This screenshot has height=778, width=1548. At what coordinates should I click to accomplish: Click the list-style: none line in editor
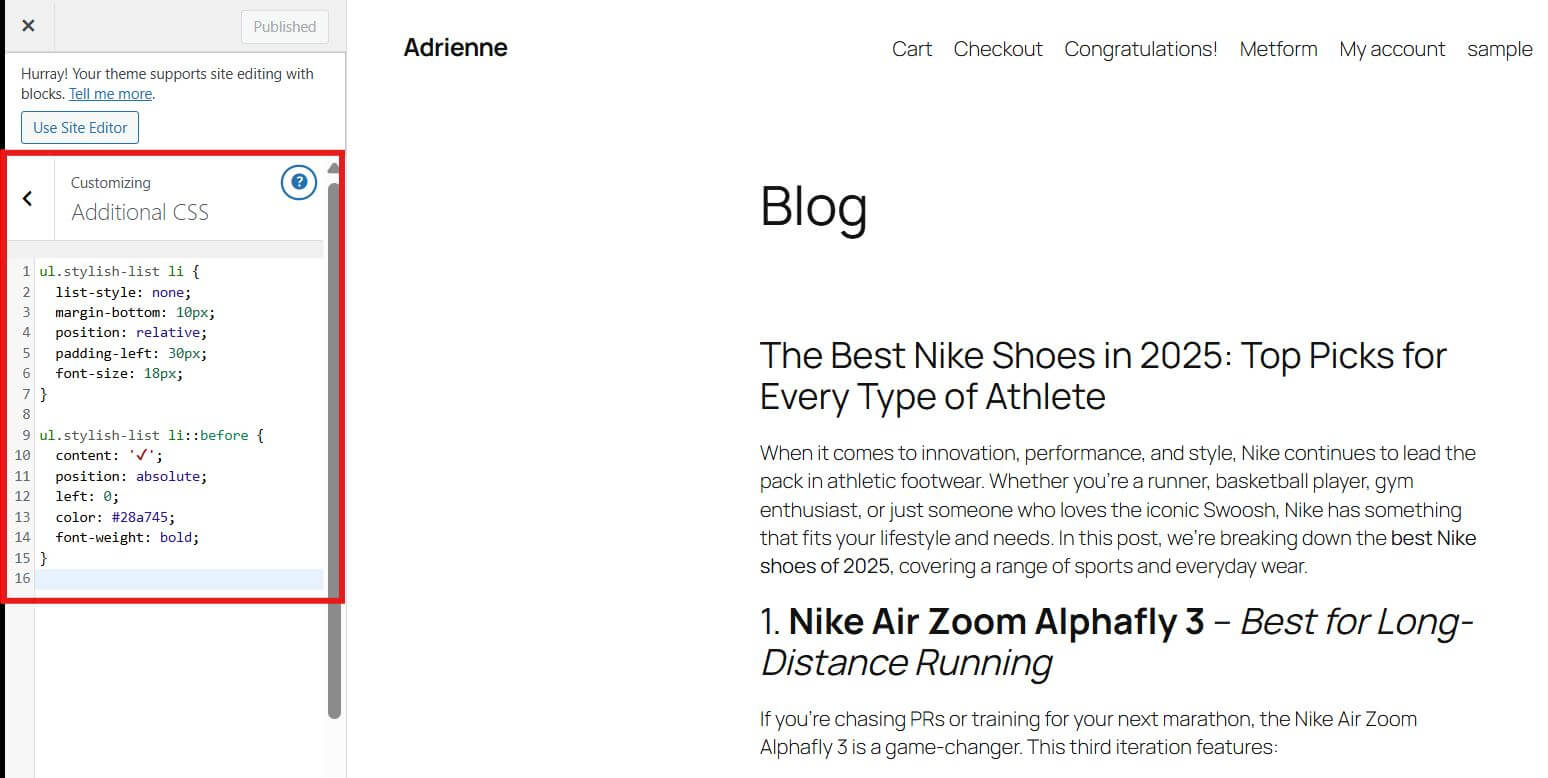(122, 292)
